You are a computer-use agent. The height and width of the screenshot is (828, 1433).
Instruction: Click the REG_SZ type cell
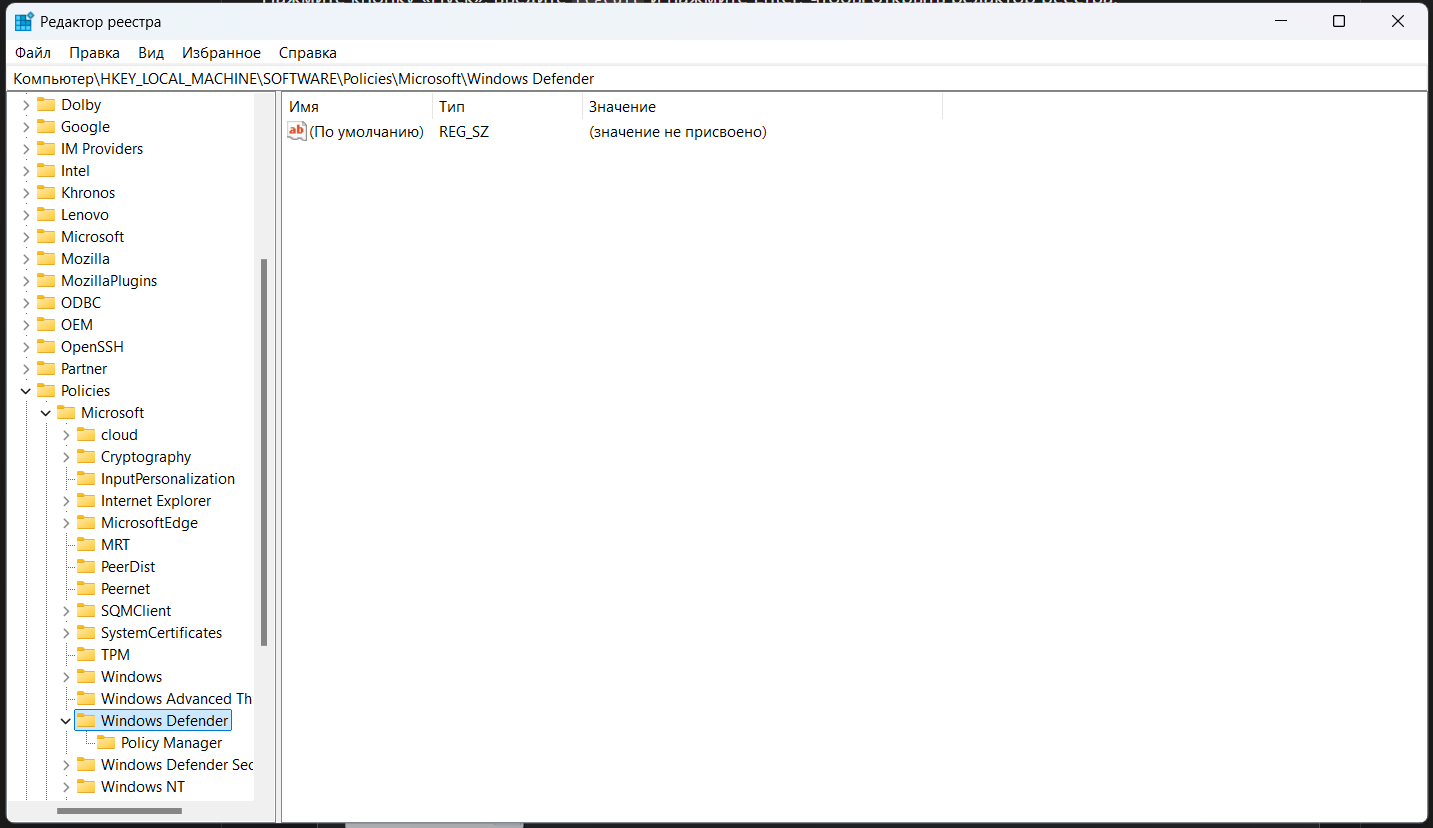pyautogui.click(x=464, y=131)
